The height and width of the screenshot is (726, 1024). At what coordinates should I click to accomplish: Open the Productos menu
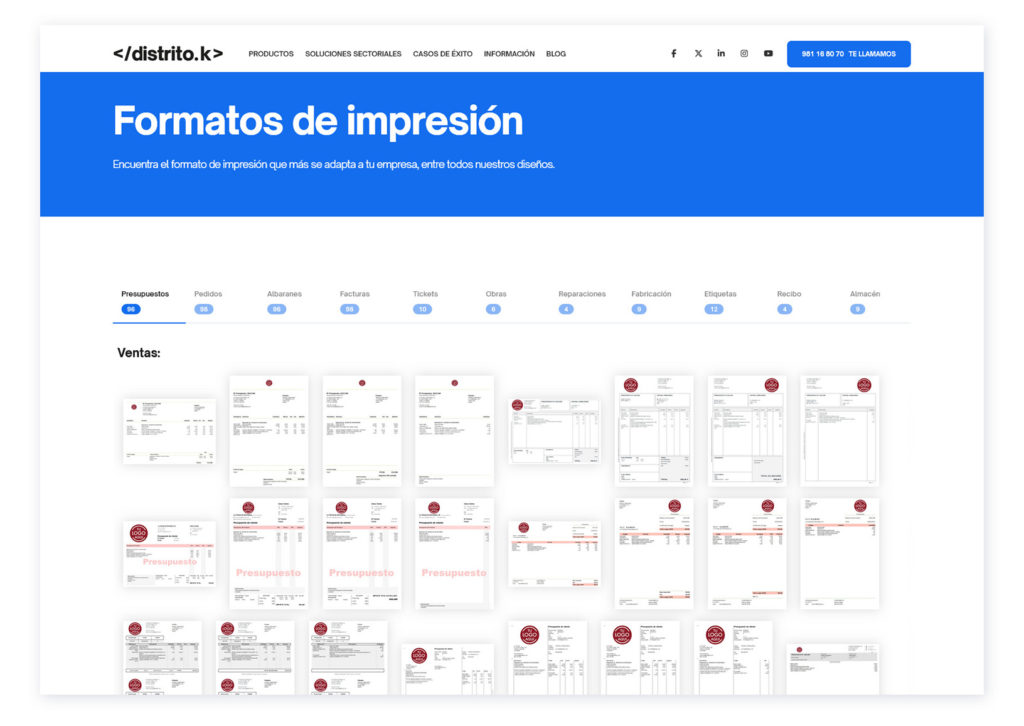(x=271, y=54)
